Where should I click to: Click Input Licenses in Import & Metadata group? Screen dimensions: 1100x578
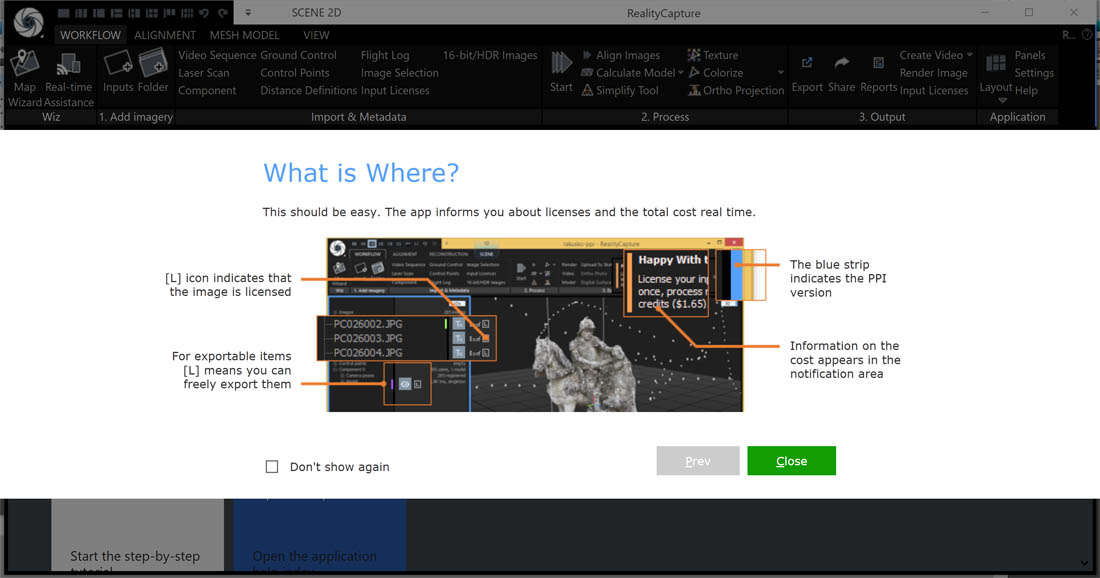395,90
